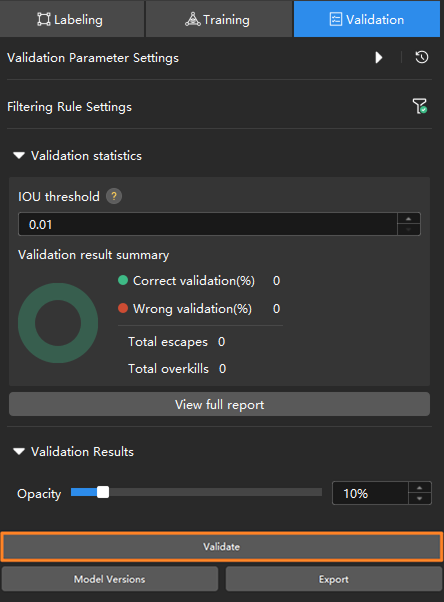Click the Filtering Rule Settings label
The height and width of the screenshot is (602, 444).
pyautogui.click(x=70, y=107)
